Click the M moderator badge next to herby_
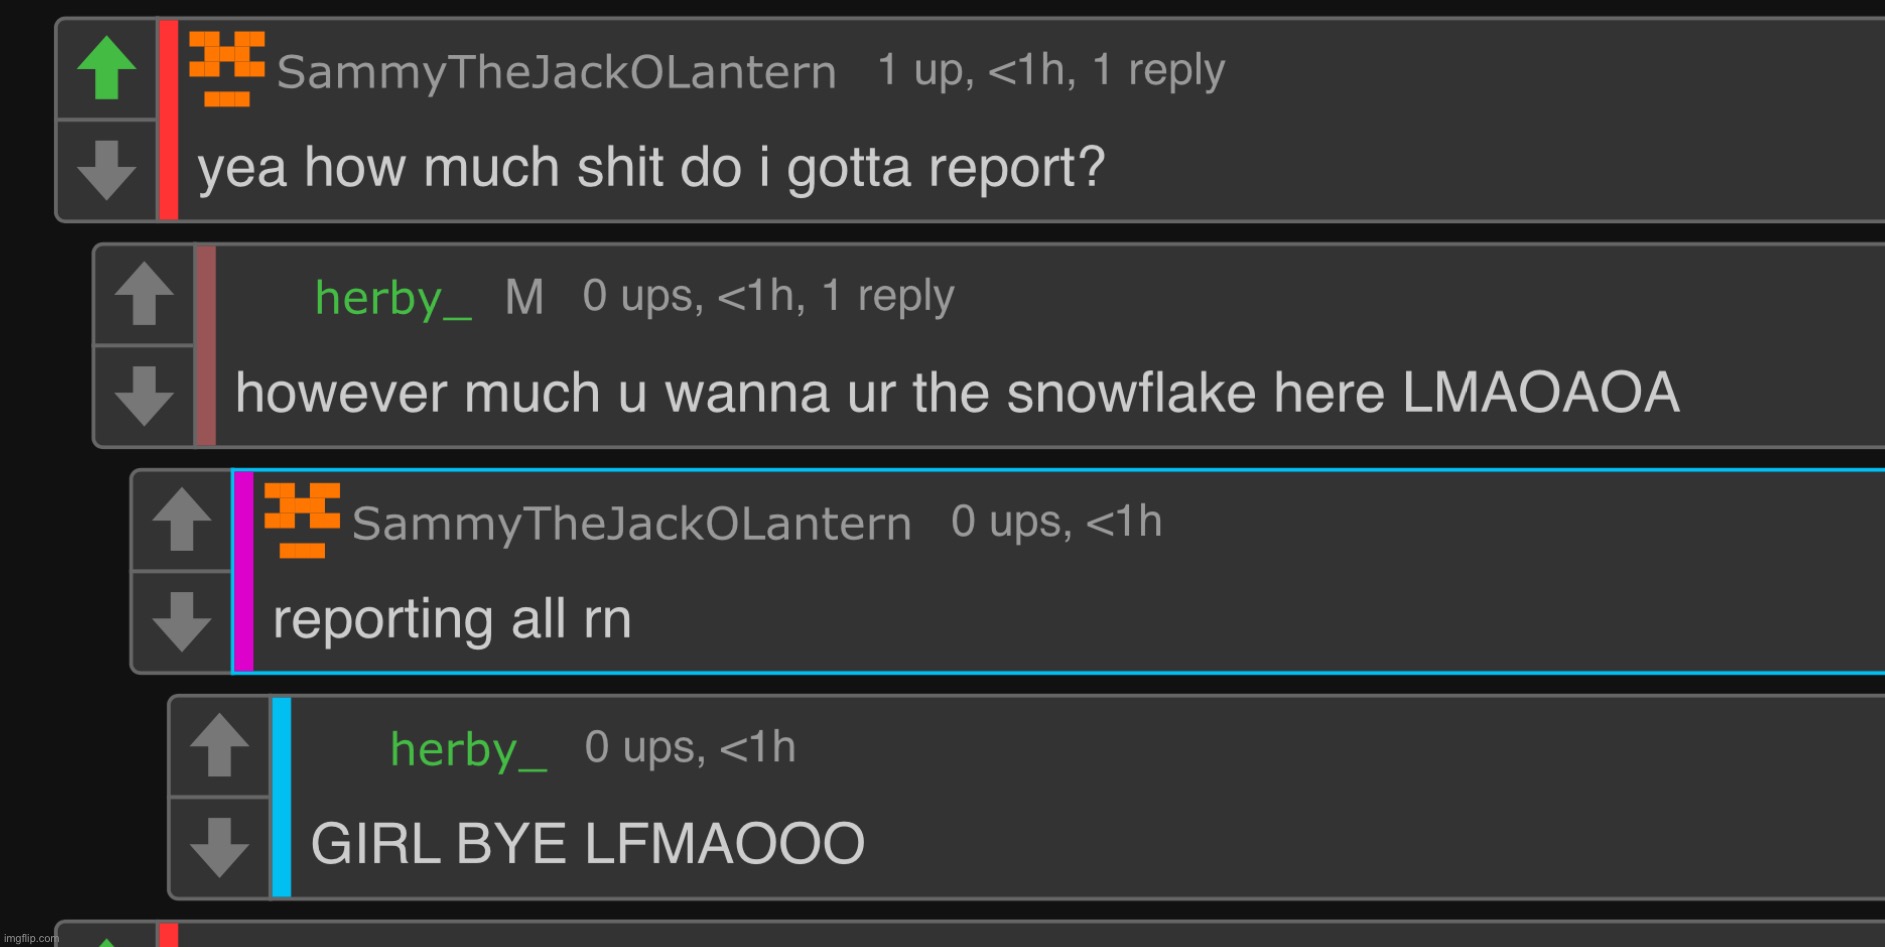Screen dimensions: 1885x947 (x=524, y=297)
